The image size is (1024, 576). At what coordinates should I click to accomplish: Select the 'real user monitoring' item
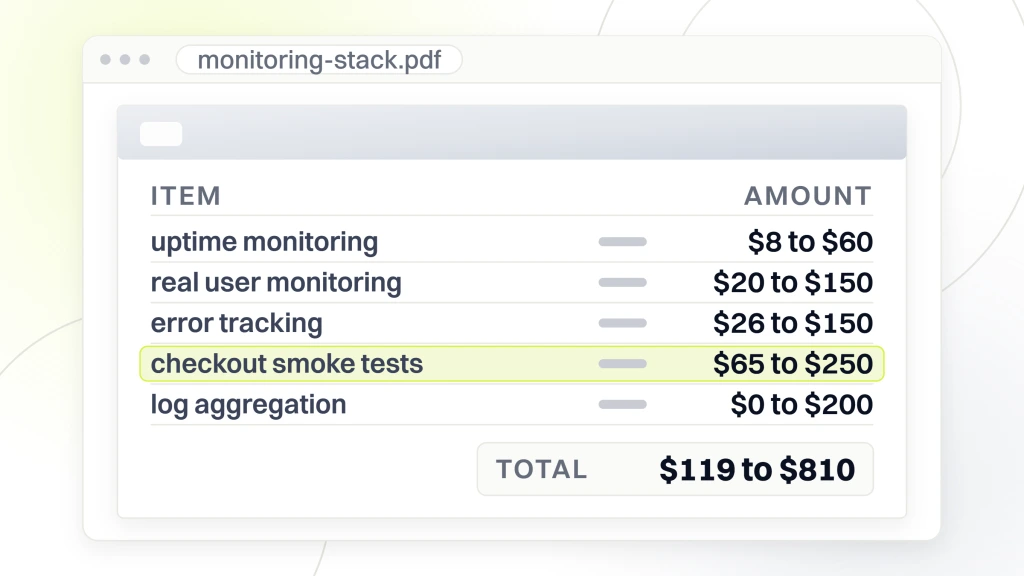click(x=276, y=283)
